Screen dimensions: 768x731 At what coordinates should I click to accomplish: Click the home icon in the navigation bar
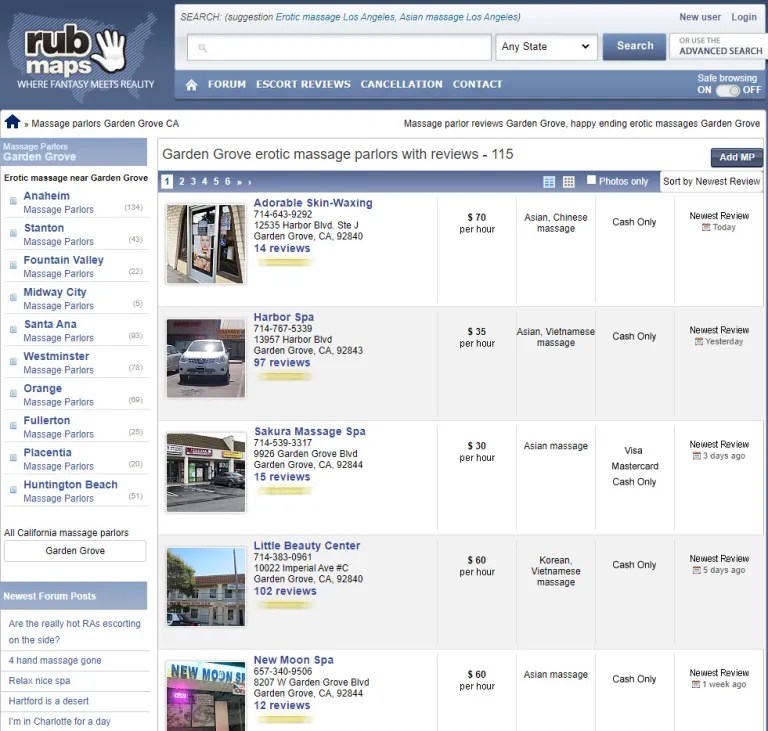191,85
